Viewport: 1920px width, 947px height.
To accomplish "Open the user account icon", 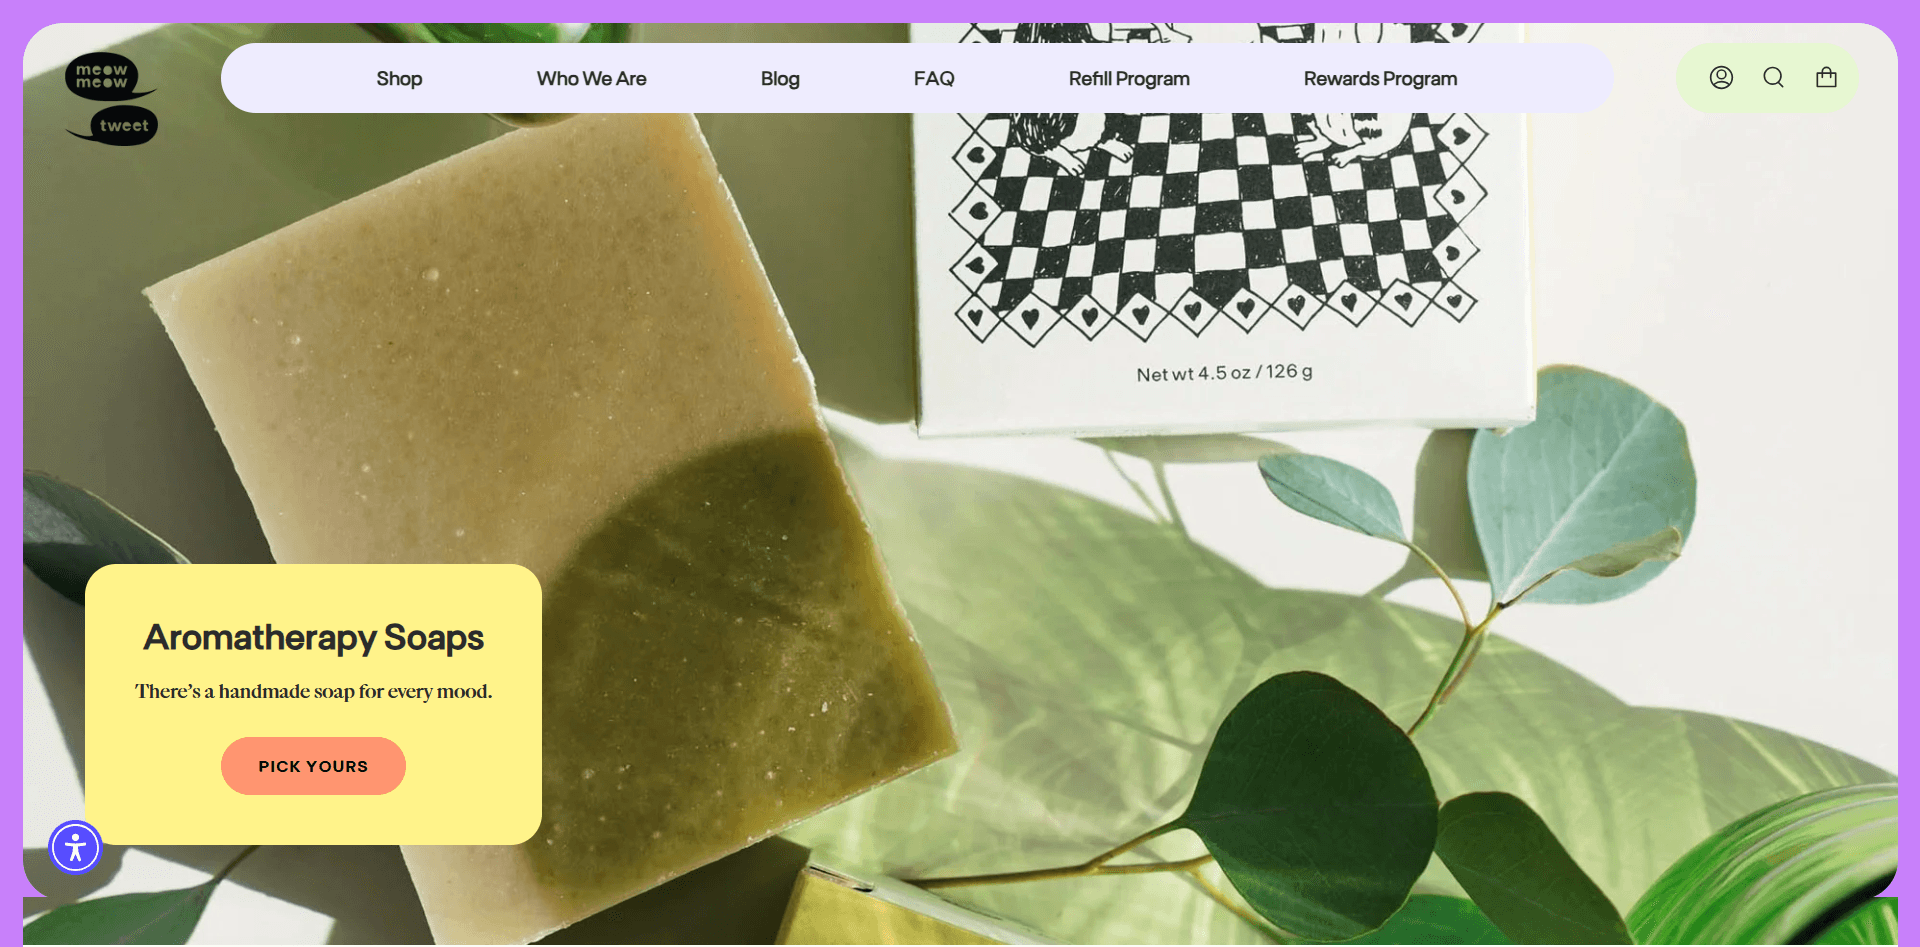I will [x=1720, y=78].
